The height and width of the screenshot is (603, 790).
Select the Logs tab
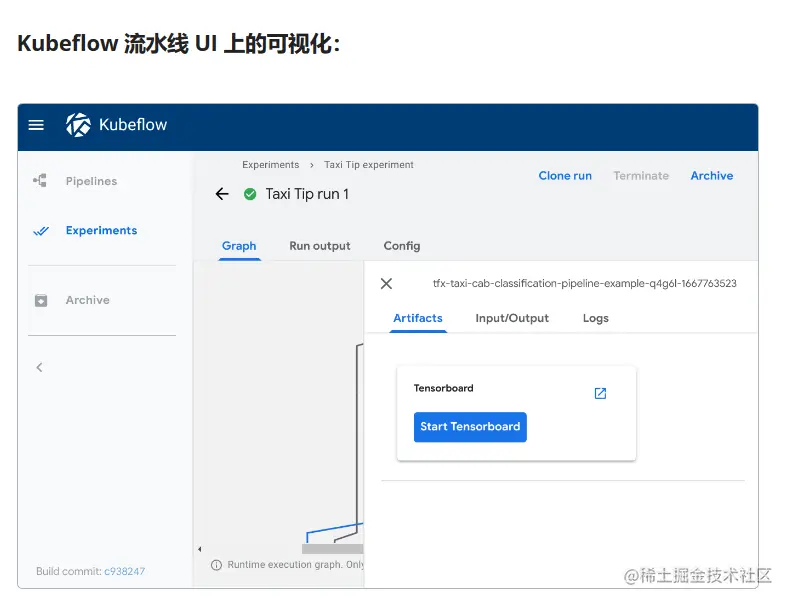pyautogui.click(x=596, y=318)
